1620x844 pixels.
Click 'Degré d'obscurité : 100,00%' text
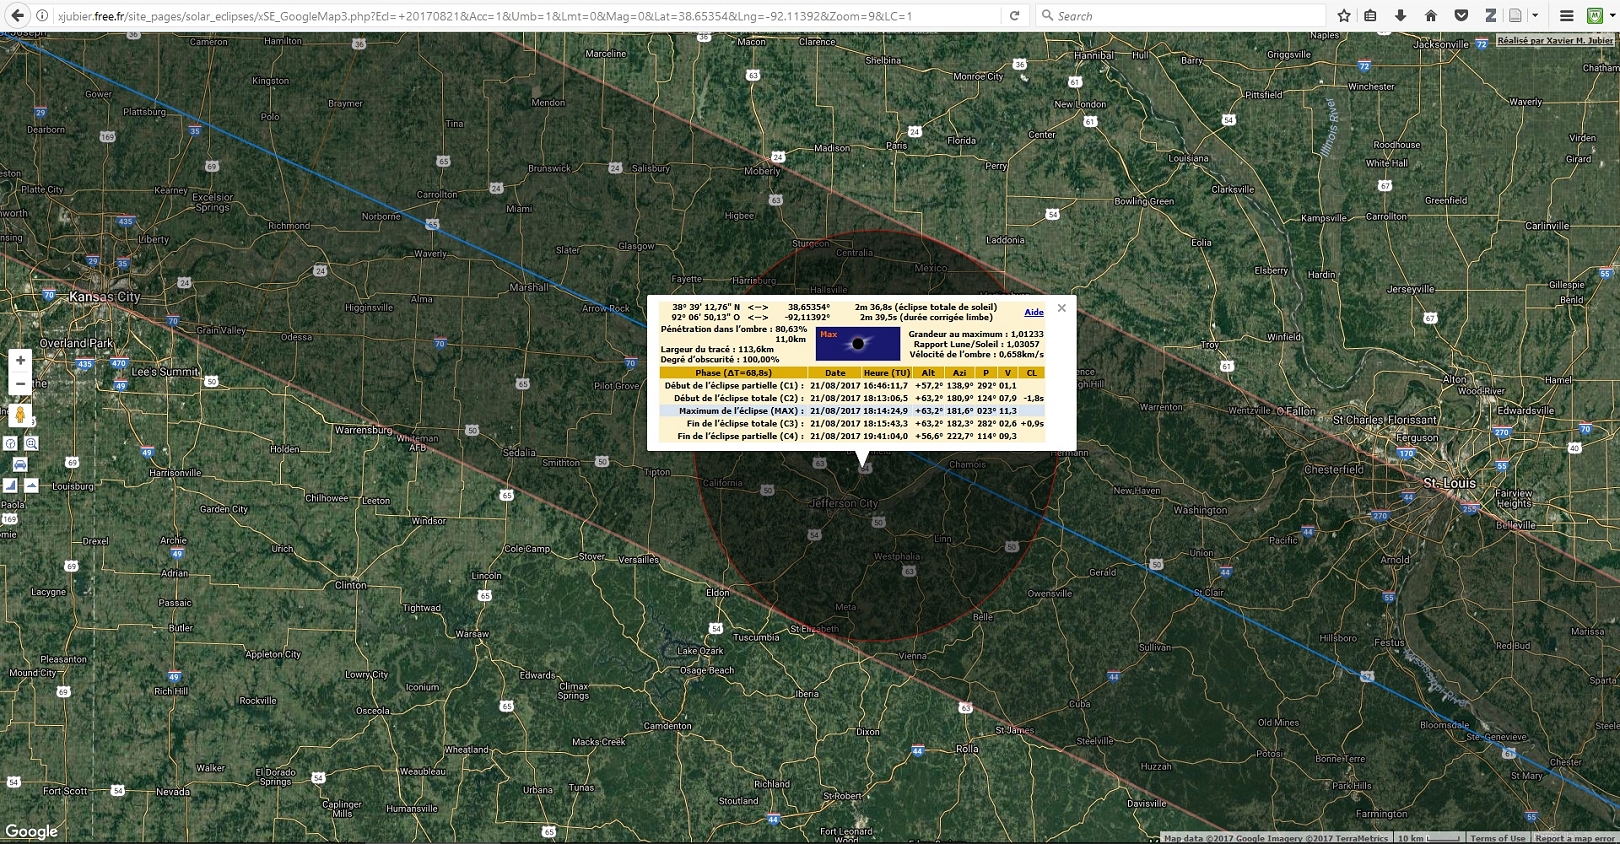point(719,360)
